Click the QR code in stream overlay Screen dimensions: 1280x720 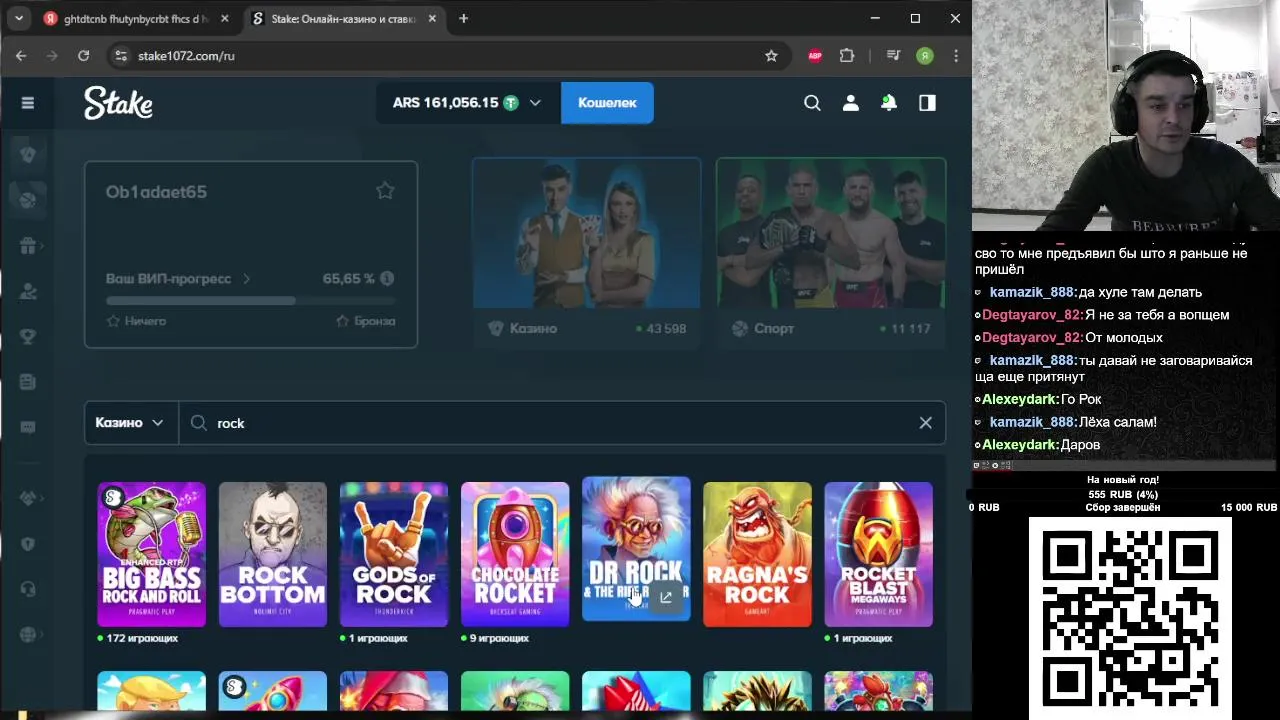point(1130,618)
